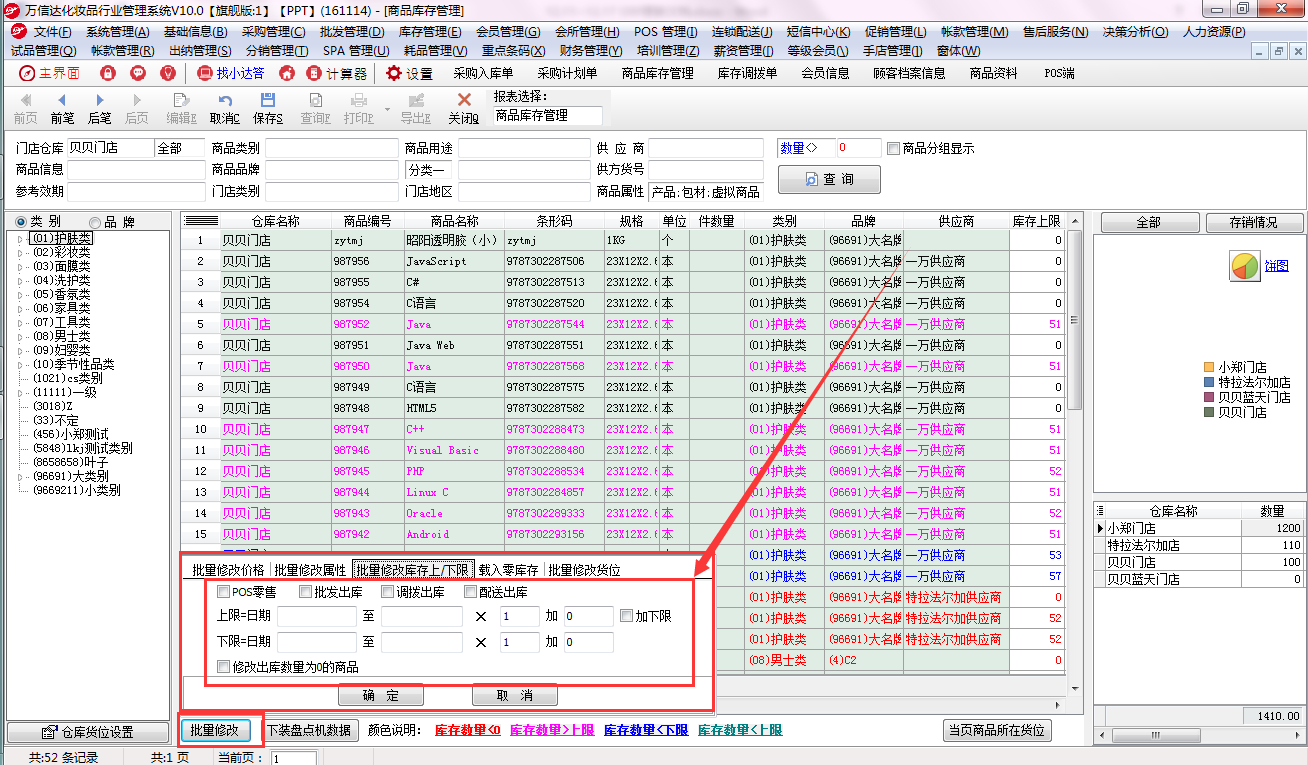Viewport: 1308px width, 765px height.
Task: Toggle 商品分组显示 checkbox
Action: (893, 148)
